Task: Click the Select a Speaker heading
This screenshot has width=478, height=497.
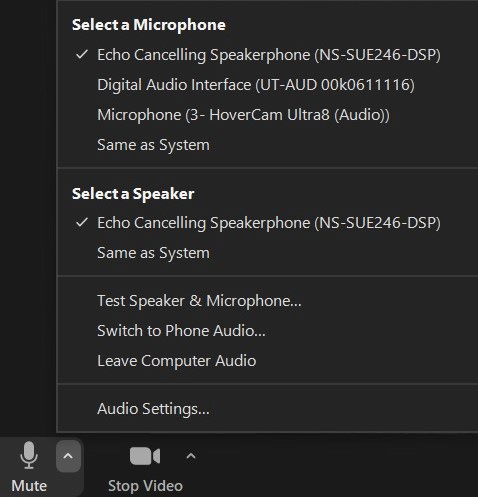Action: 133,194
